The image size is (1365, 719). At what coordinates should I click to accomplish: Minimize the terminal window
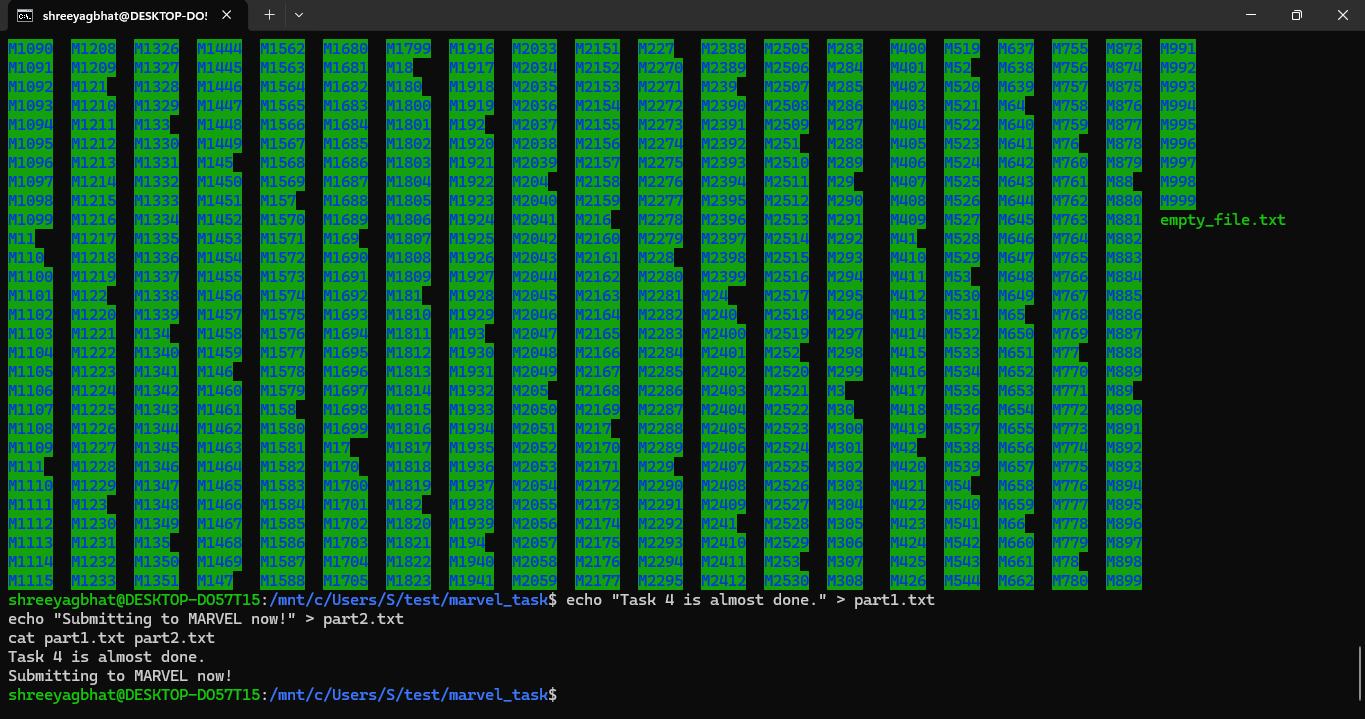coord(1251,15)
